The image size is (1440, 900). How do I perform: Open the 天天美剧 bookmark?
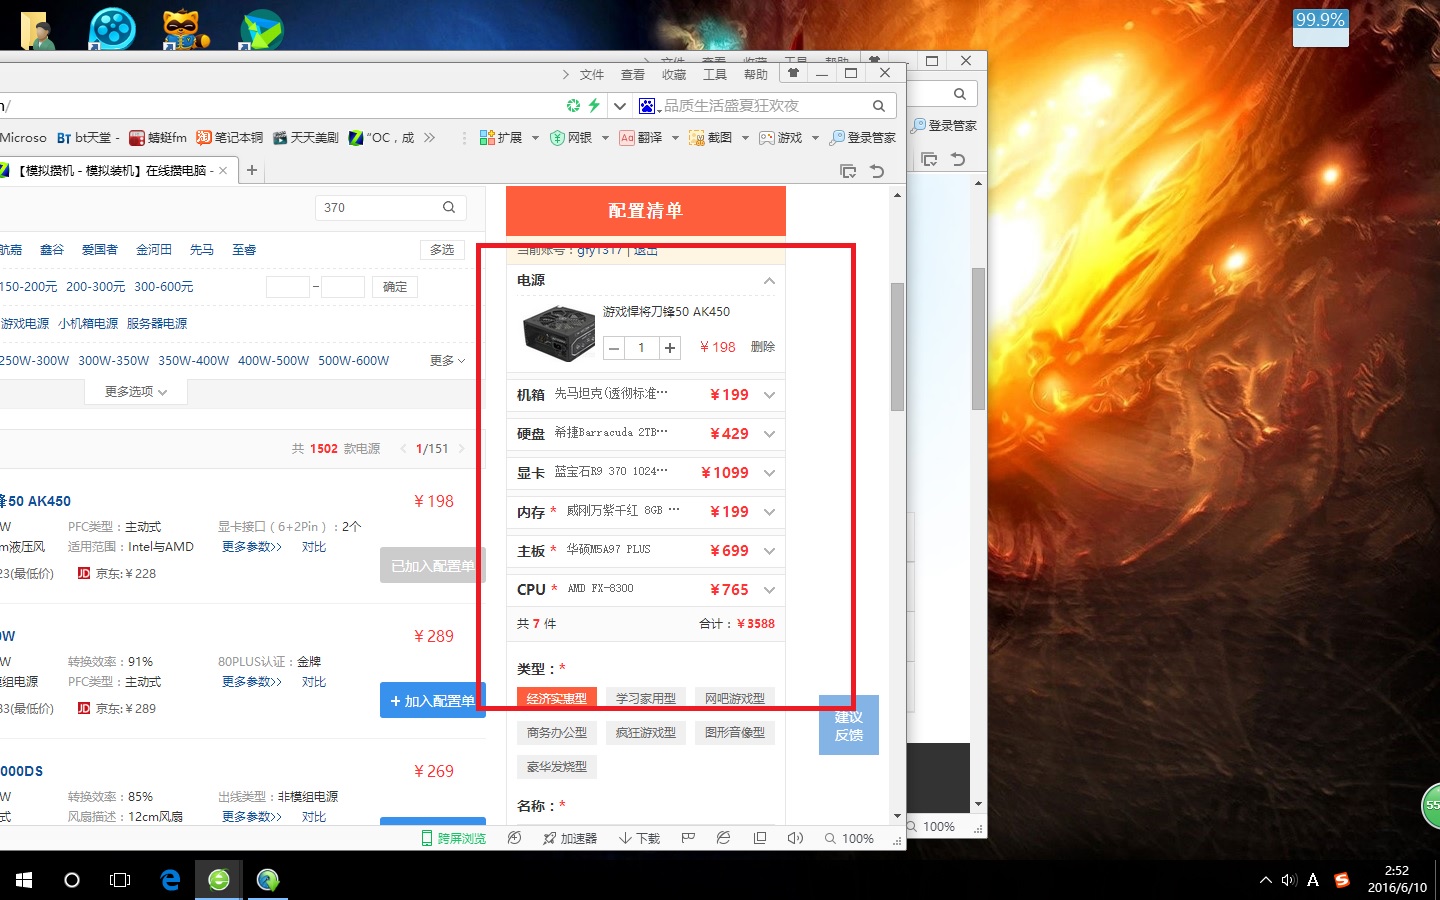306,138
